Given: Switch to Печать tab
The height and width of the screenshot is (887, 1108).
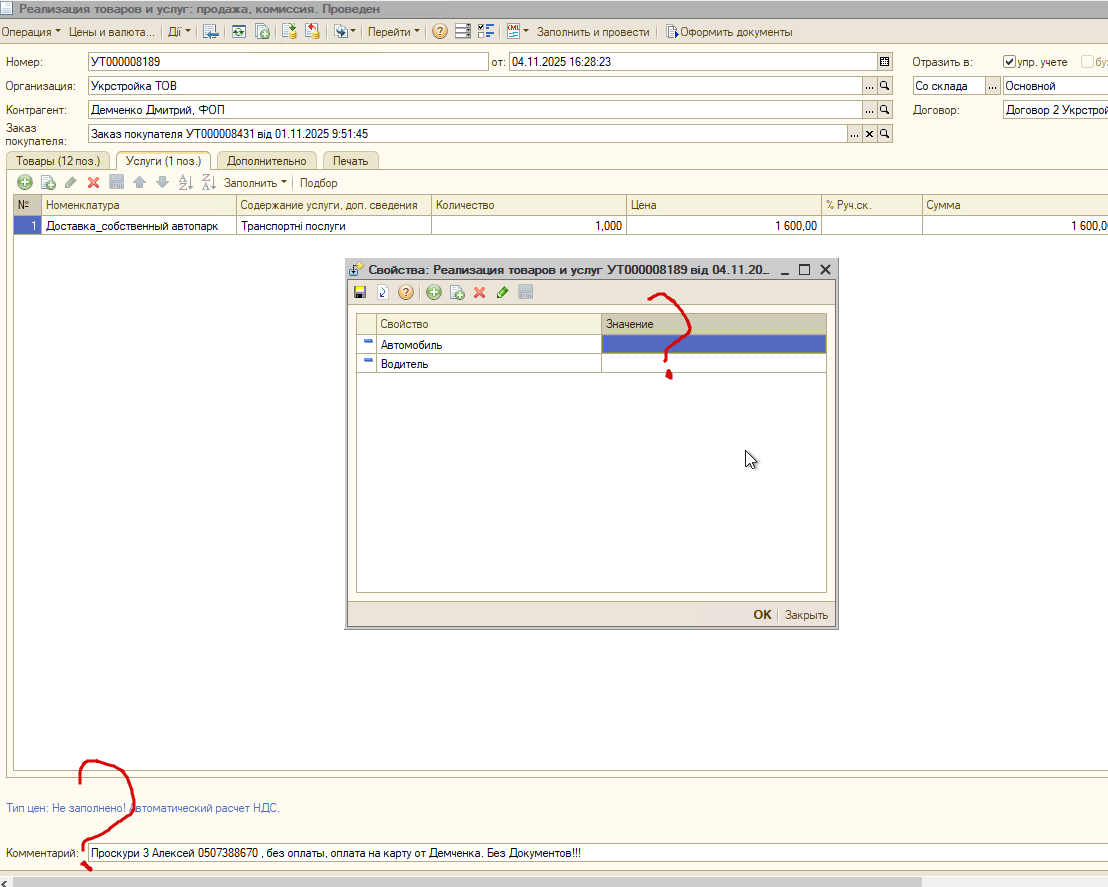Looking at the screenshot, I should pyautogui.click(x=350, y=161).
